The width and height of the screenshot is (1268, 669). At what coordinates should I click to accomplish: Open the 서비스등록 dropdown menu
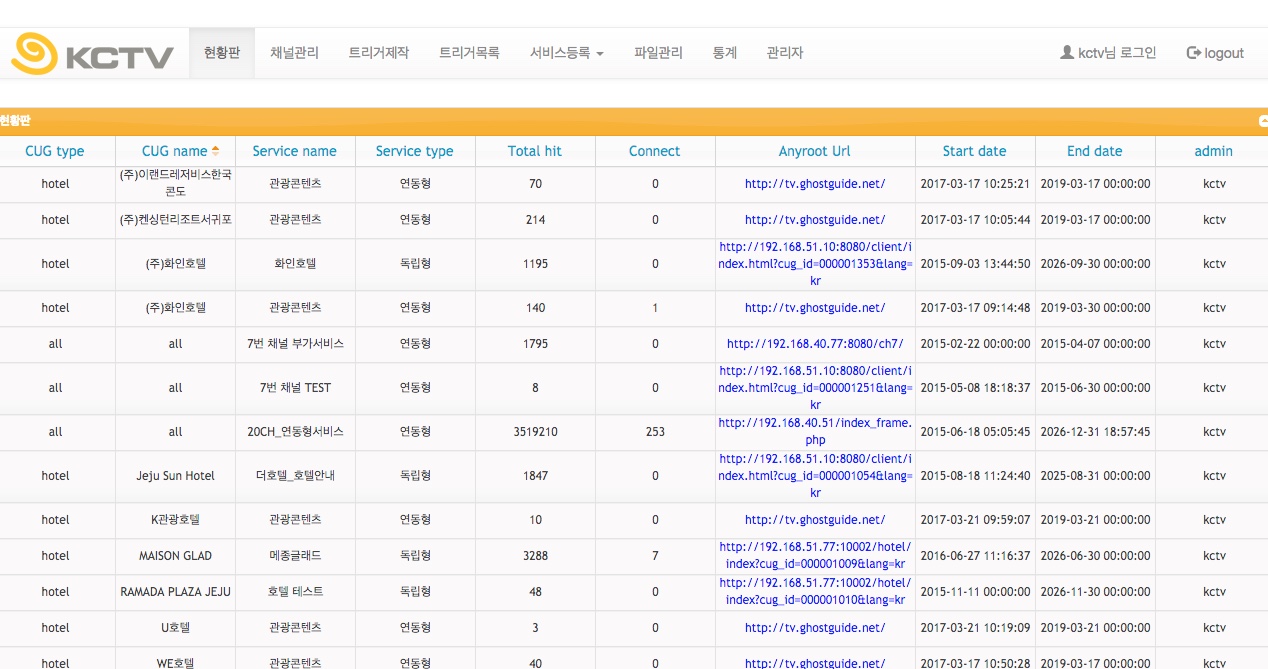(567, 53)
